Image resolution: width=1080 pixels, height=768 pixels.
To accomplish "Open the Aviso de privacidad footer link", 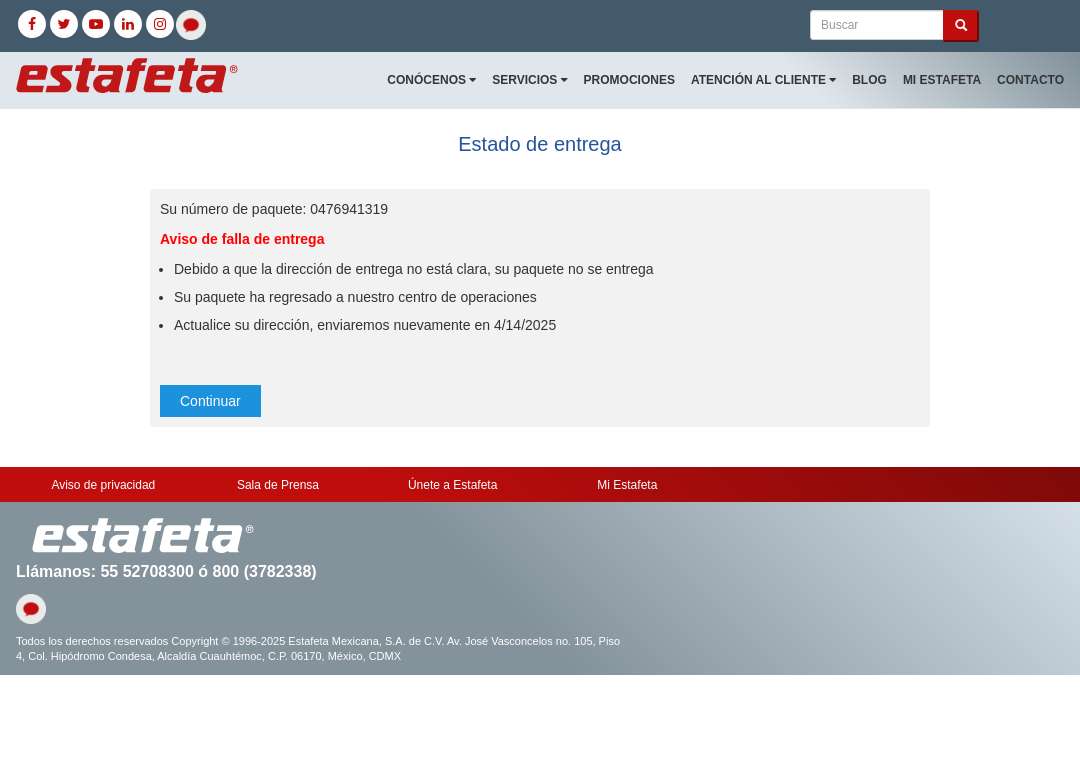I will (x=103, y=485).
